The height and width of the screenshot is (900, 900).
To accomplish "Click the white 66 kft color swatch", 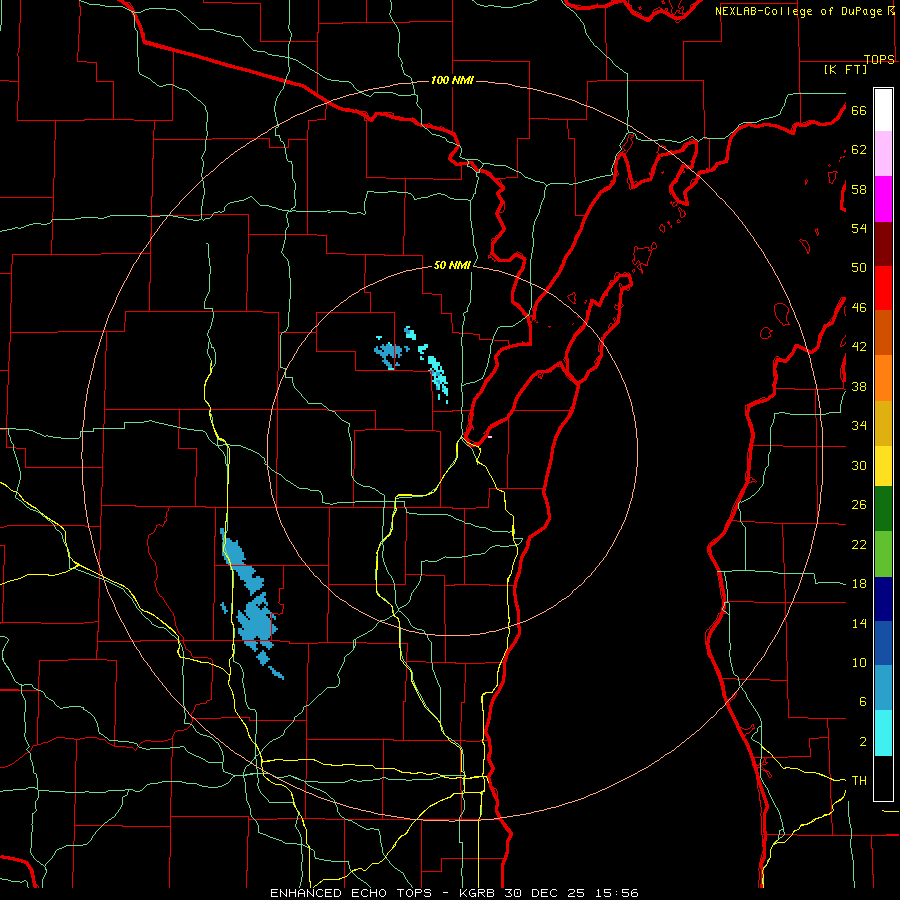I will coord(883,110).
